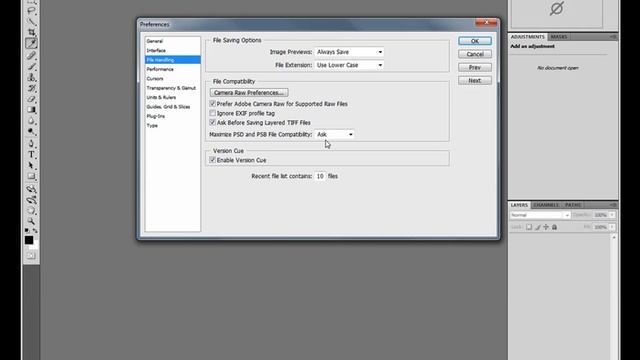The image size is (640, 360).
Task: Select the 3D Rotate tool
Action: click(31, 189)
